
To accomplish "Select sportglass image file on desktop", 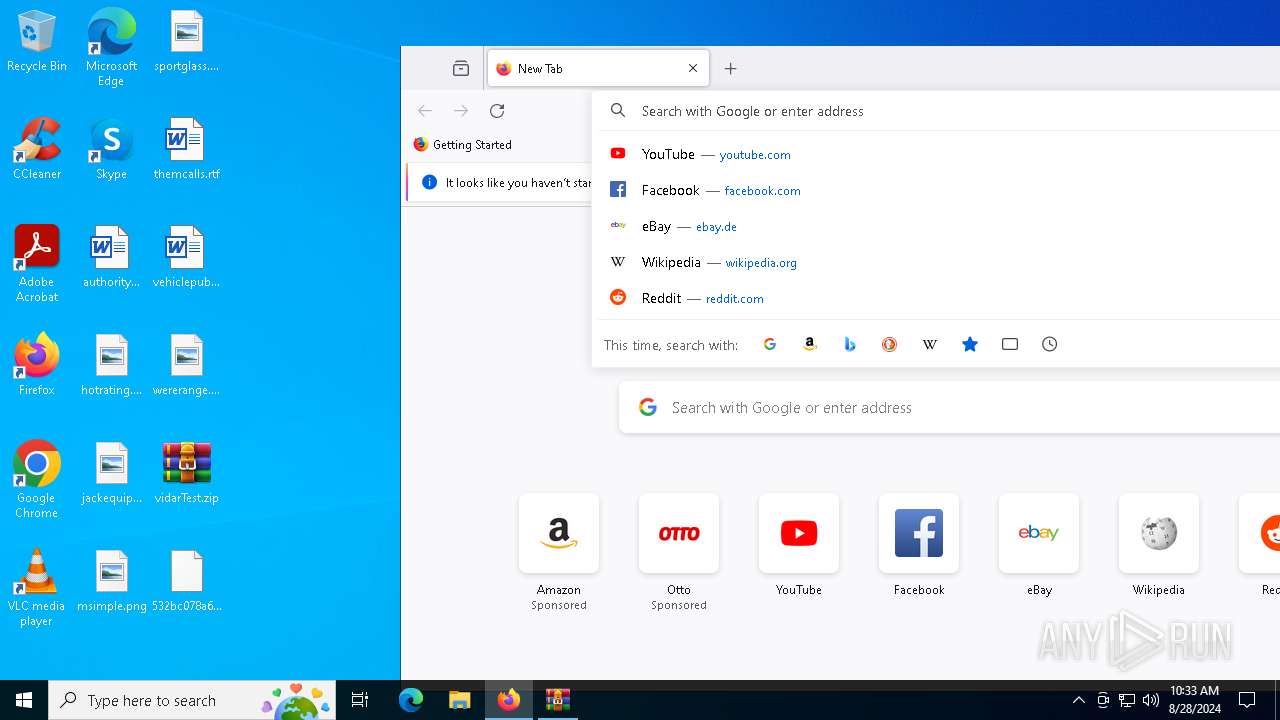I will 186,41.
